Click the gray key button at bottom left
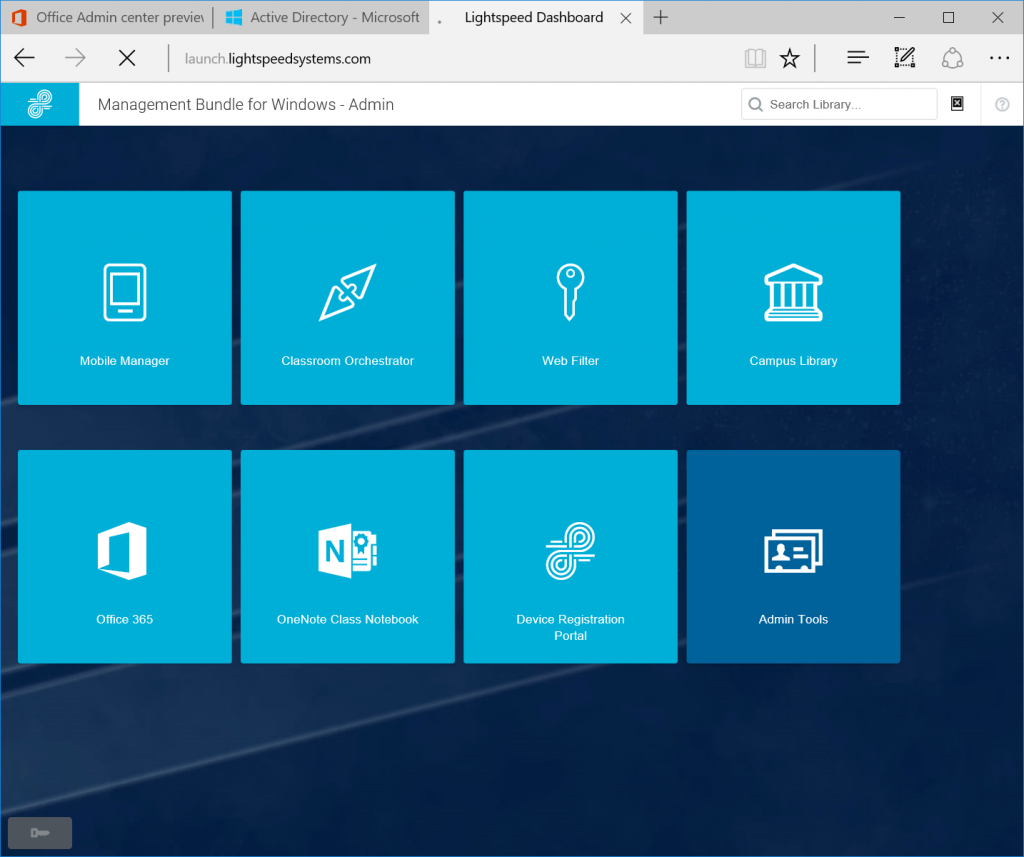 40,833
